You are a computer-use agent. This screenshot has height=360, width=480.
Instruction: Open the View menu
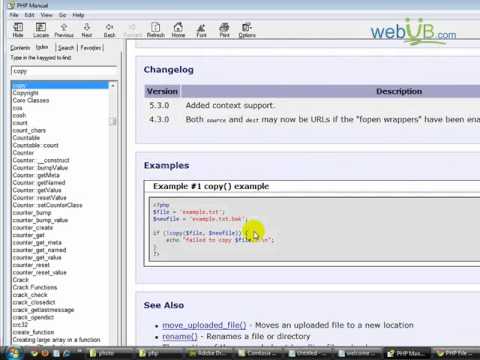(47, 15)
